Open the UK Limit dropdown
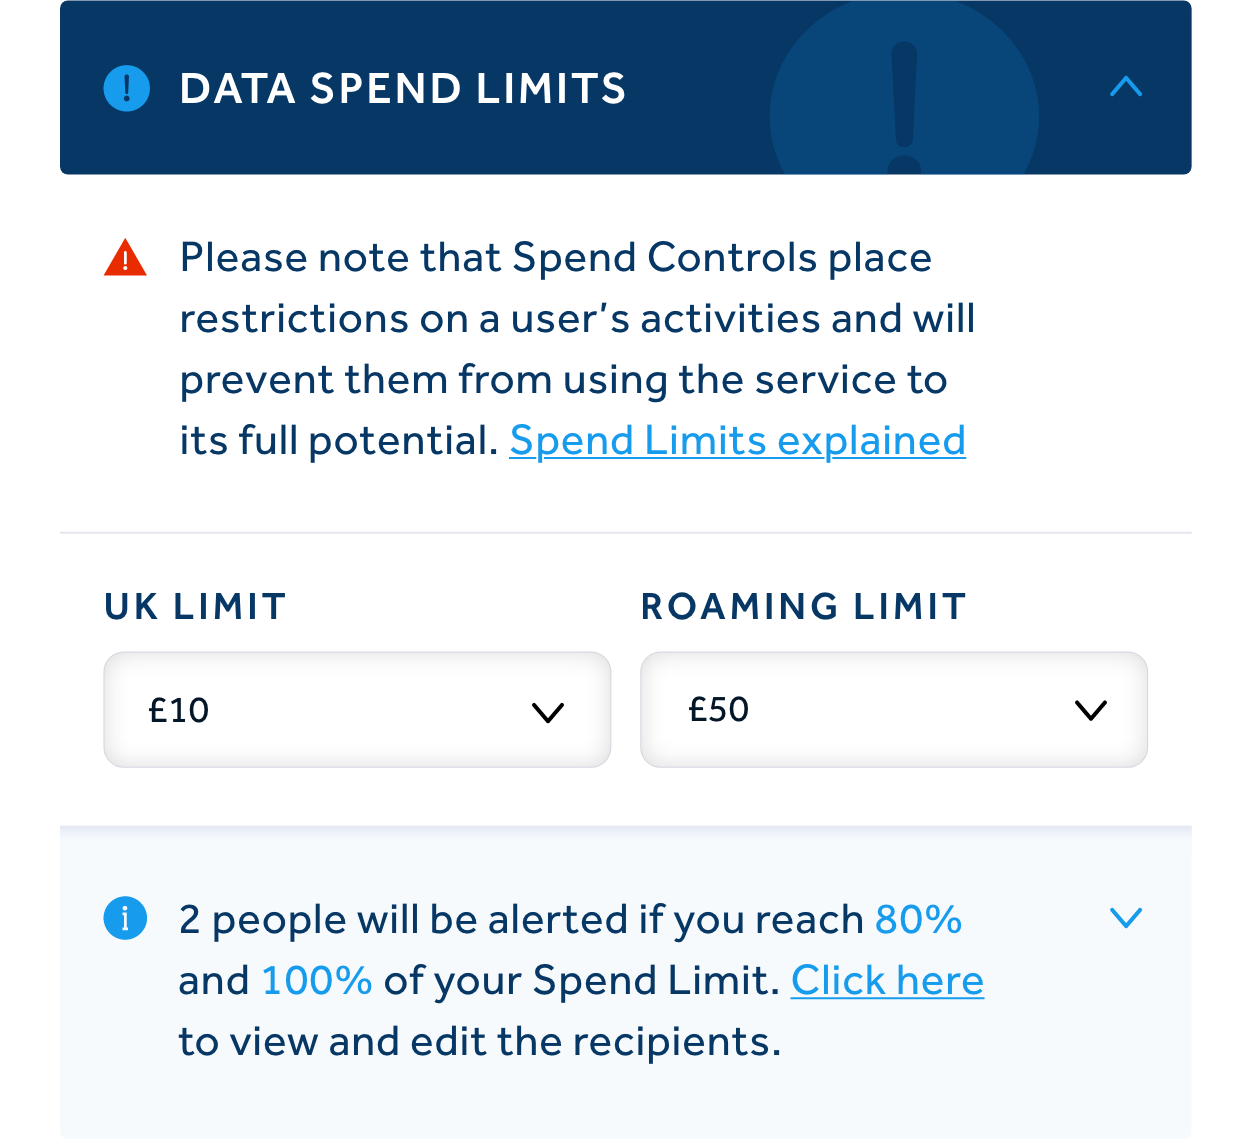Viewport: 1252px width, 1140px height. click(x=357, y=710)
